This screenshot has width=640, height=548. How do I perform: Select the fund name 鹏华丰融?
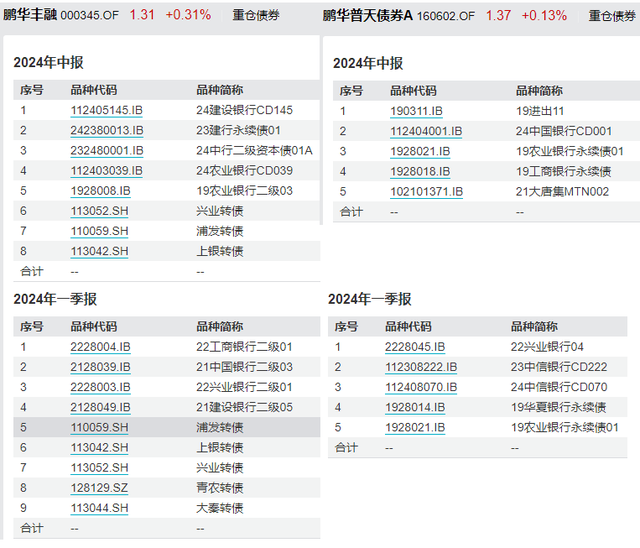(x=30, y=15)
